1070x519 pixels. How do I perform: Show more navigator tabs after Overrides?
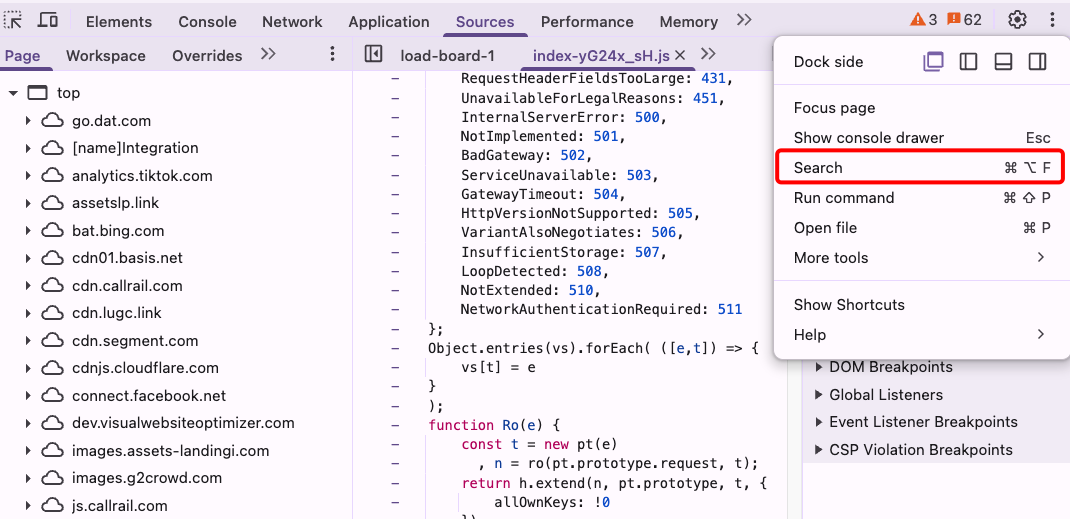coord(268,55)
